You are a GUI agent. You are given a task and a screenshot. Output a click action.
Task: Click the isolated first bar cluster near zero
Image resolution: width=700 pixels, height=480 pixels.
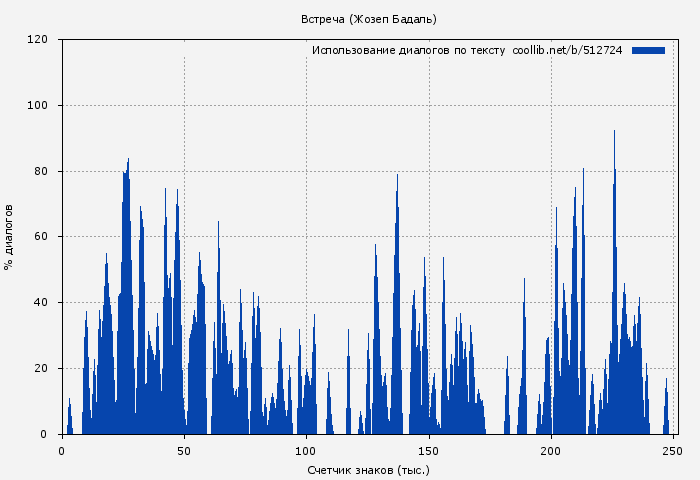click(x=69, y=418)
